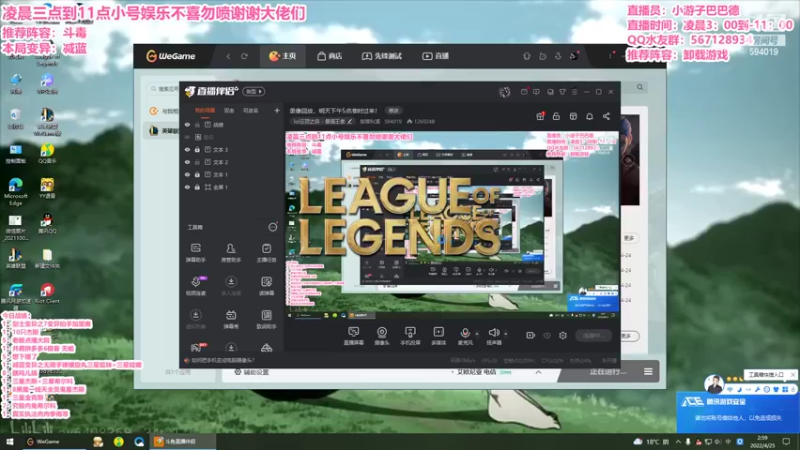Open the 房管助手 tool in toolbox

pyautogui.click(x=231, y=253)
